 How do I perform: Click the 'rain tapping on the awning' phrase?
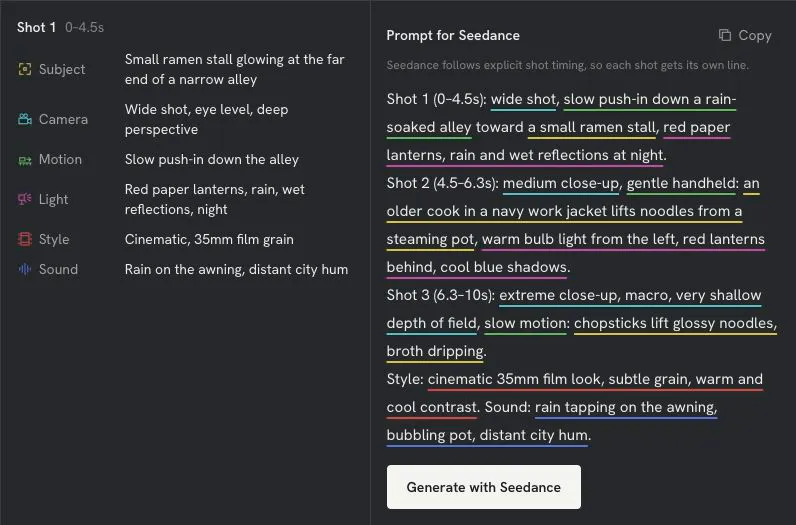626,407
